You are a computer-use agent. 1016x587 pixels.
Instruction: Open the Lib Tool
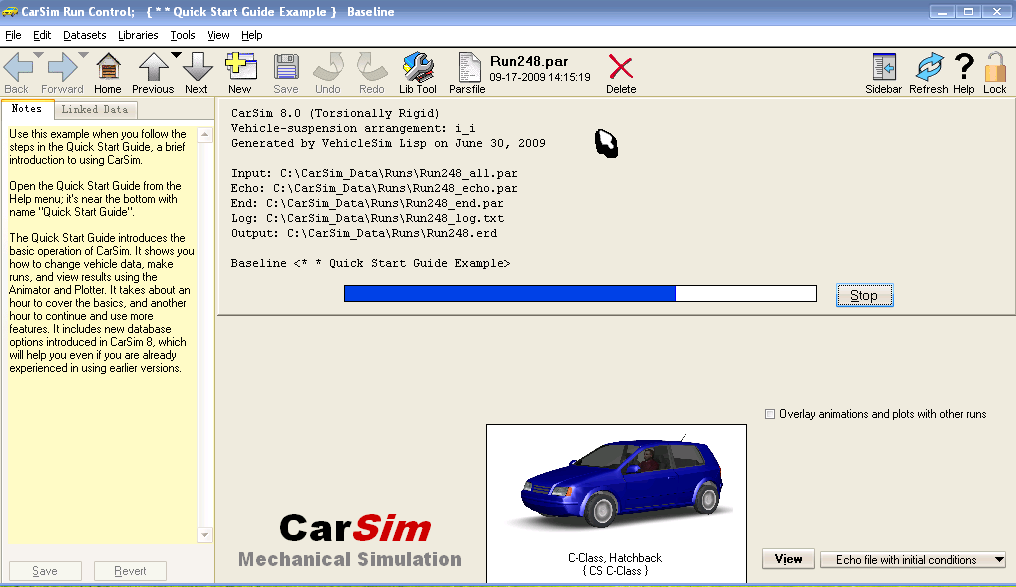coord(418,67)
